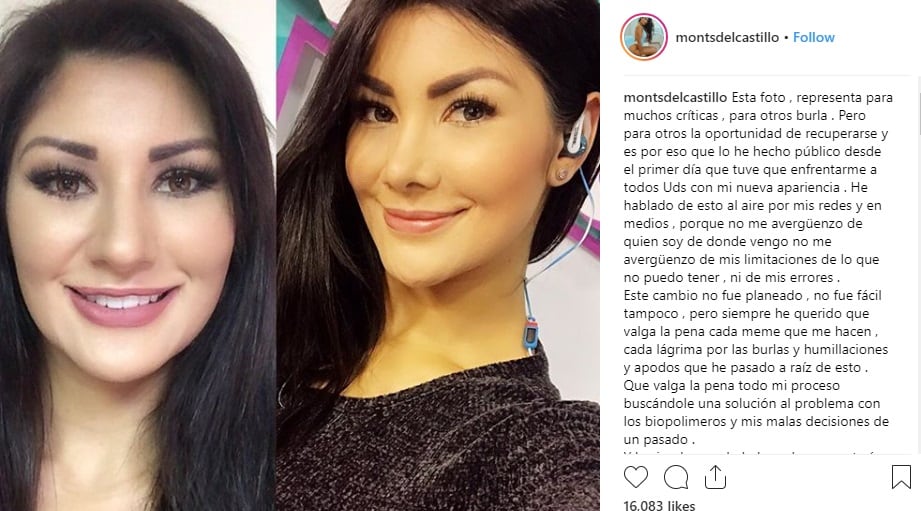Click the blue earphone in the right photo
Screen dimensions: 921x511
point(576,134)
